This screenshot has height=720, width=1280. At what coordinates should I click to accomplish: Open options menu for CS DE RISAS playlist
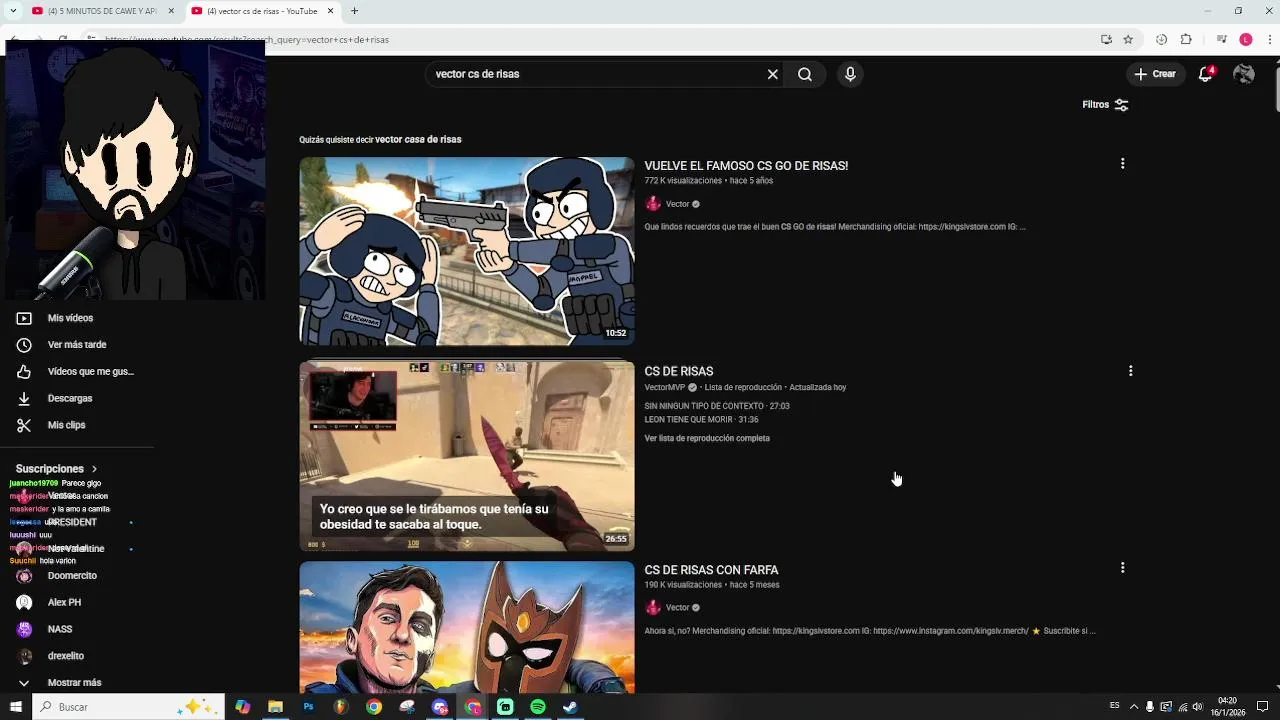(1130, 371)
